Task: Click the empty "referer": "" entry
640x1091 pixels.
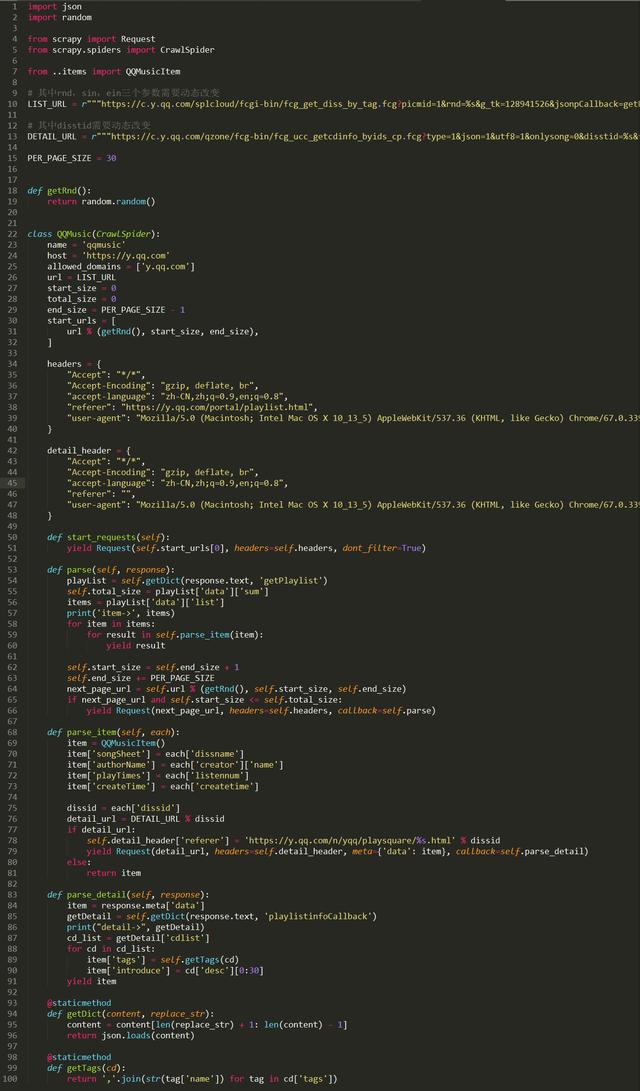Action: click(x=104, y=494)
